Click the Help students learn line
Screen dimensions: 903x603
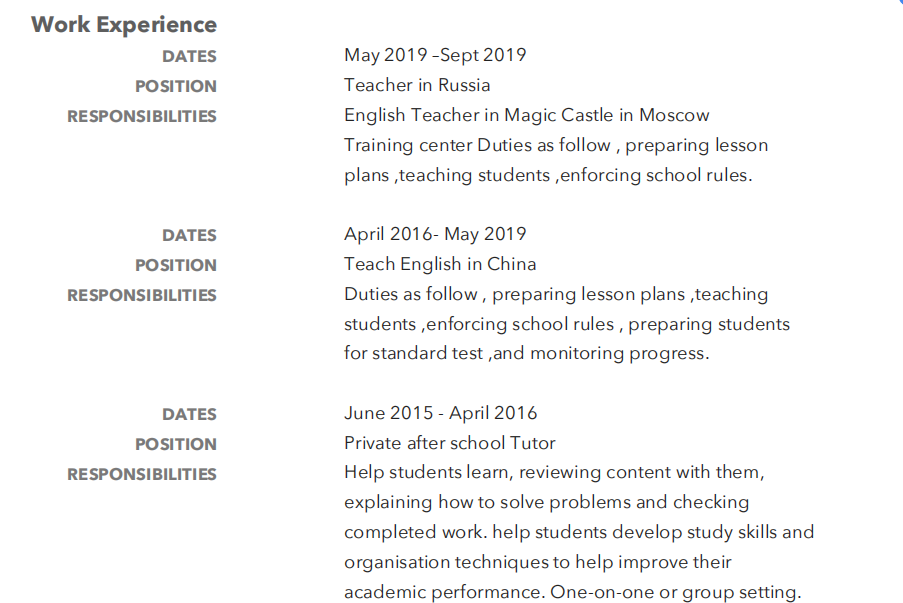[554, 472]
